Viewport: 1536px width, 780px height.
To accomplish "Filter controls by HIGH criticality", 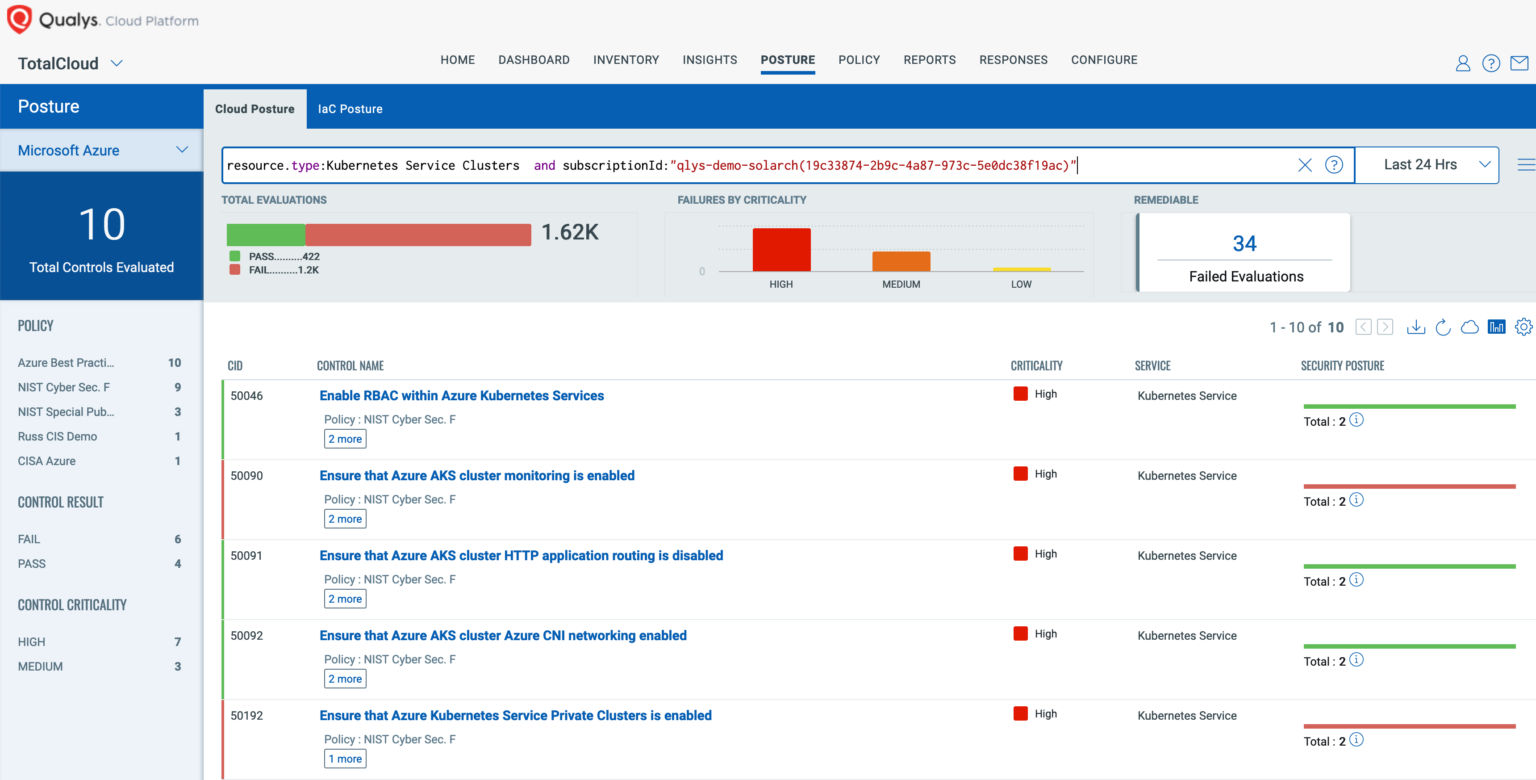I will coord(30,641).
